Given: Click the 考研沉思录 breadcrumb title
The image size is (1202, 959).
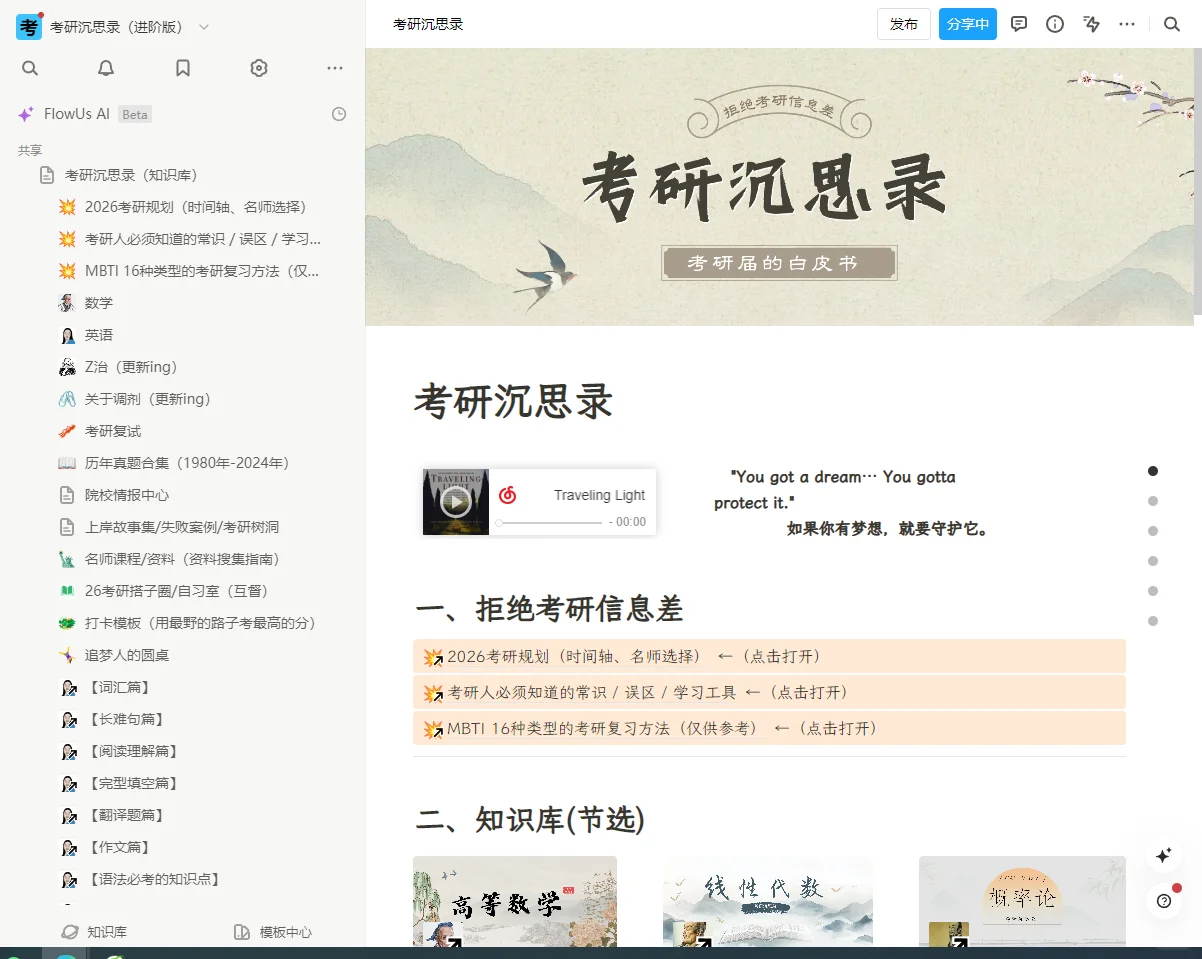Looking at the screenshot, I should [428, 24].
